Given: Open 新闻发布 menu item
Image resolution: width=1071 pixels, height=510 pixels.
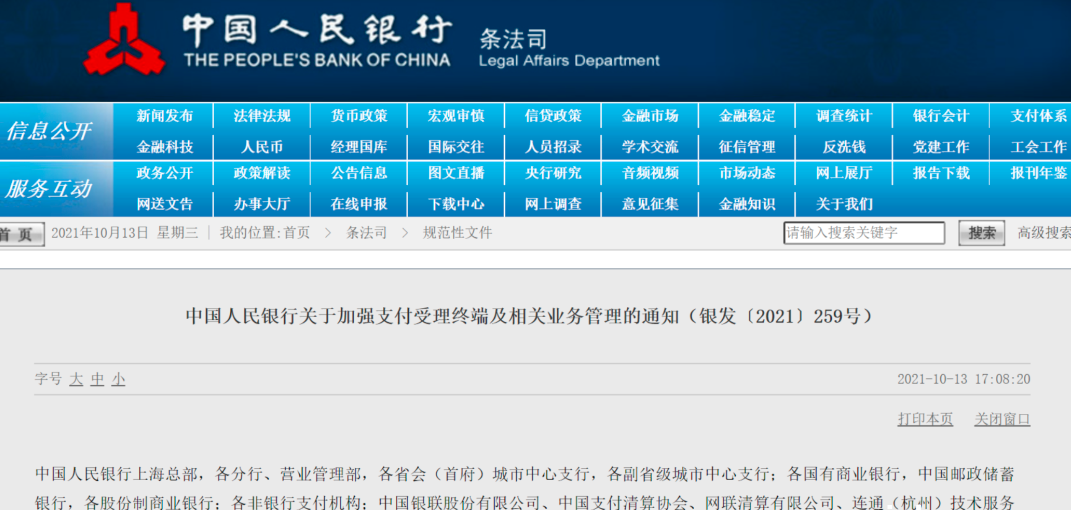Looking at the screenshot, I should (165, 116).
